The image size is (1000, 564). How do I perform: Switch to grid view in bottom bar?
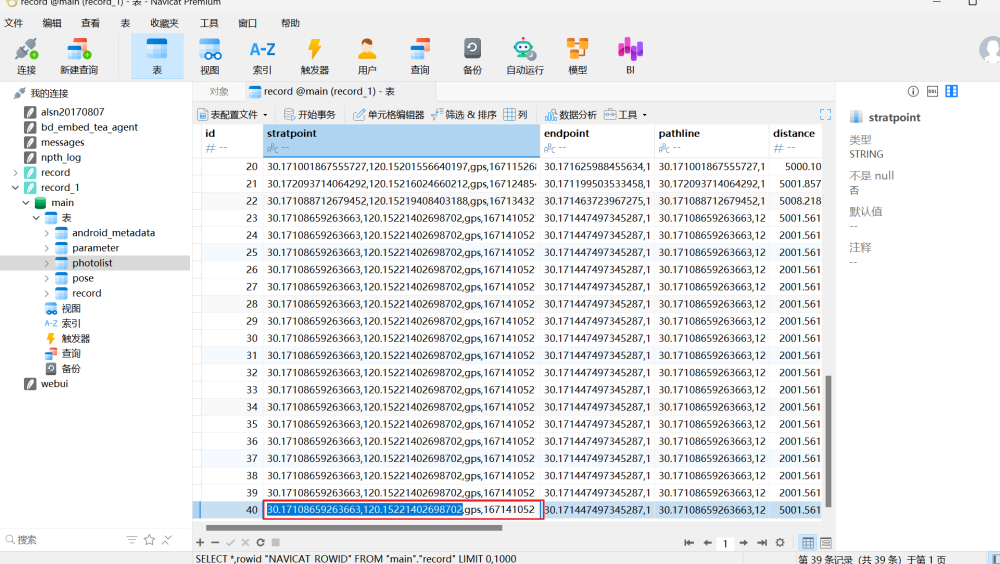[808, 542]
